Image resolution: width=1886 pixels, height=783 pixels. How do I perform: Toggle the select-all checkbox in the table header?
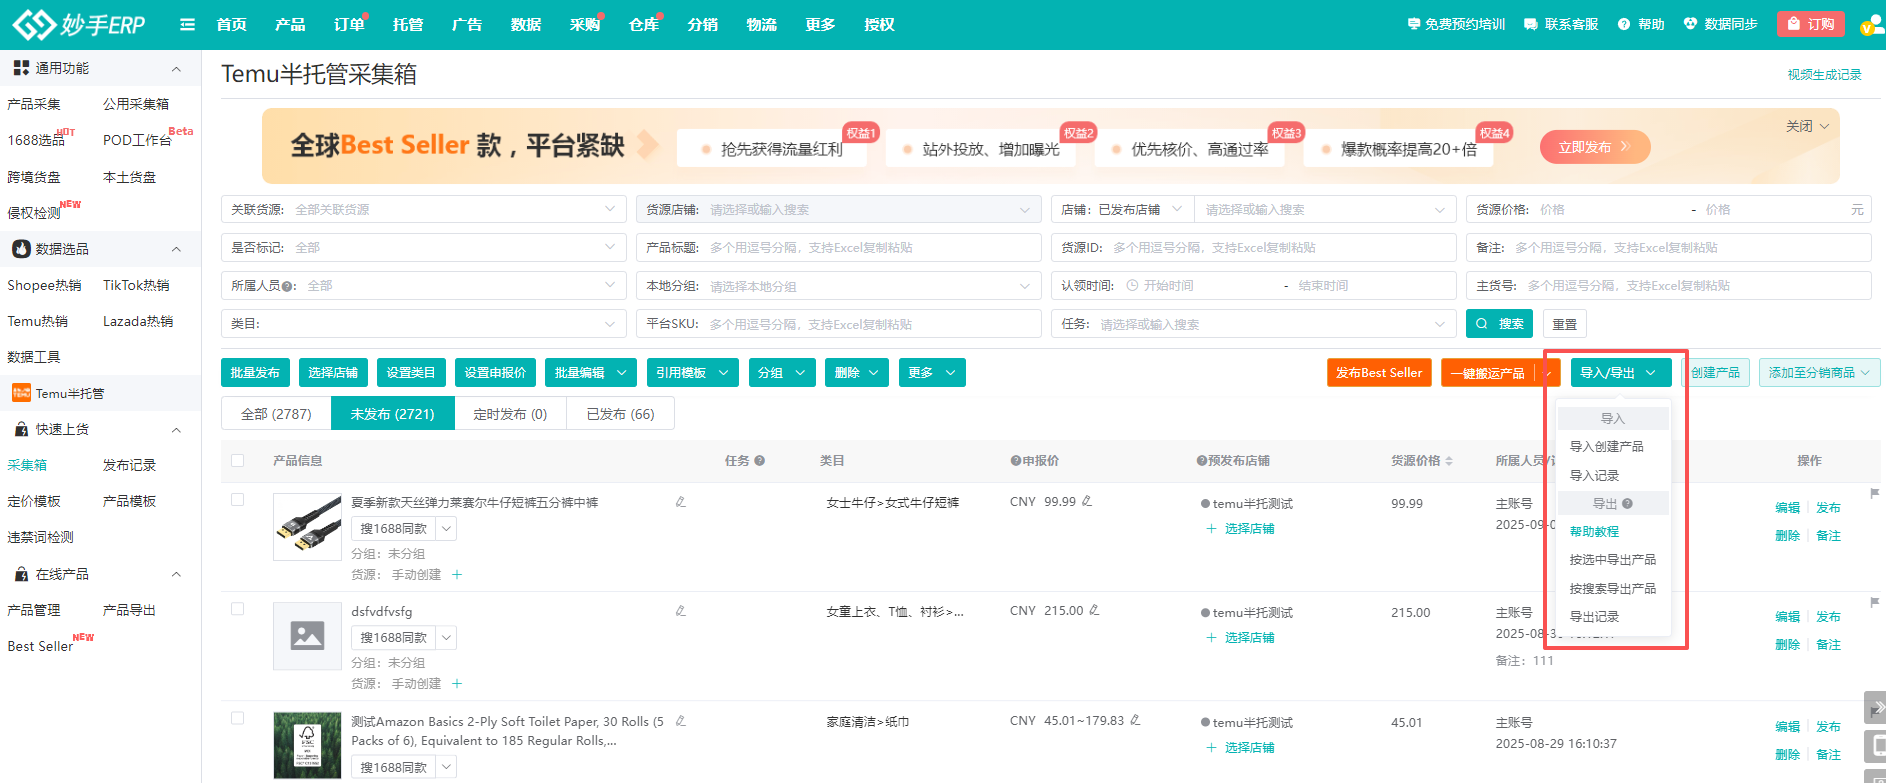(x=237, y=461)
